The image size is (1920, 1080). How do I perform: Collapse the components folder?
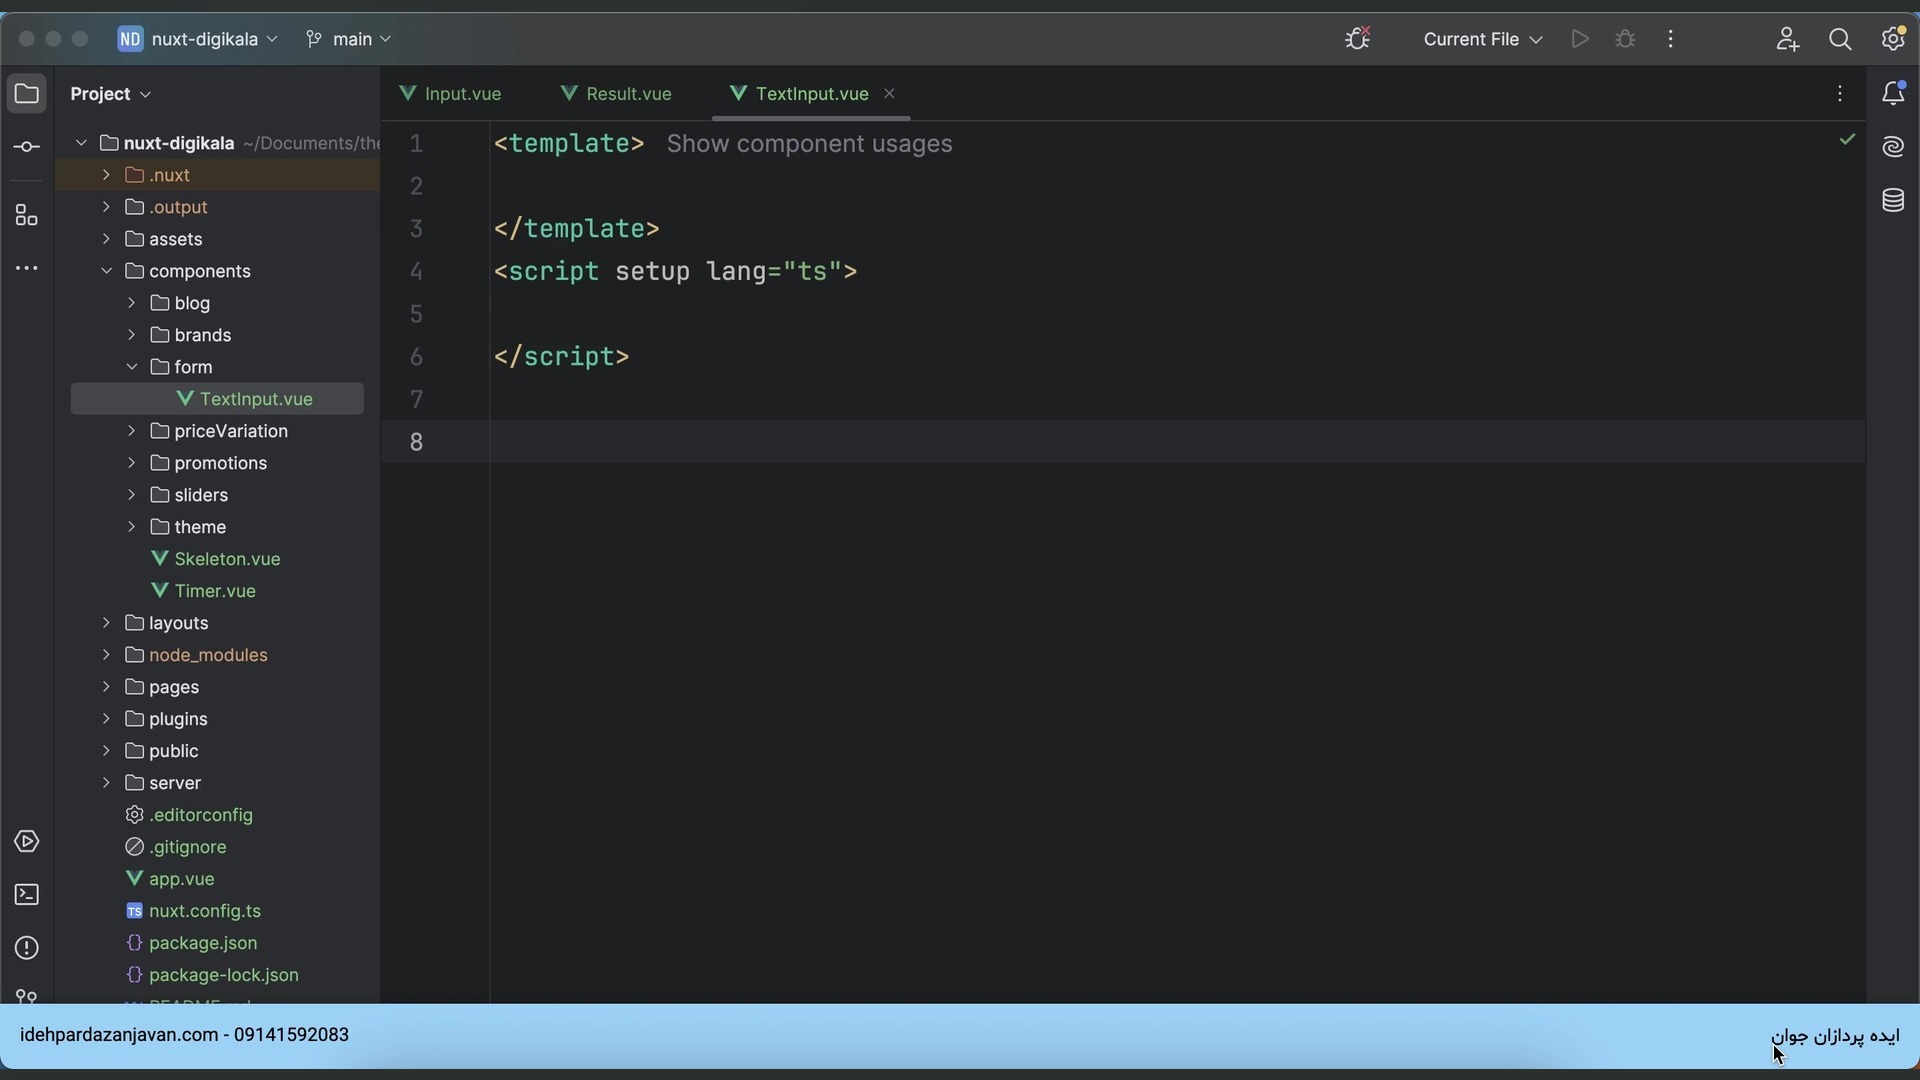tap(106, 271)
